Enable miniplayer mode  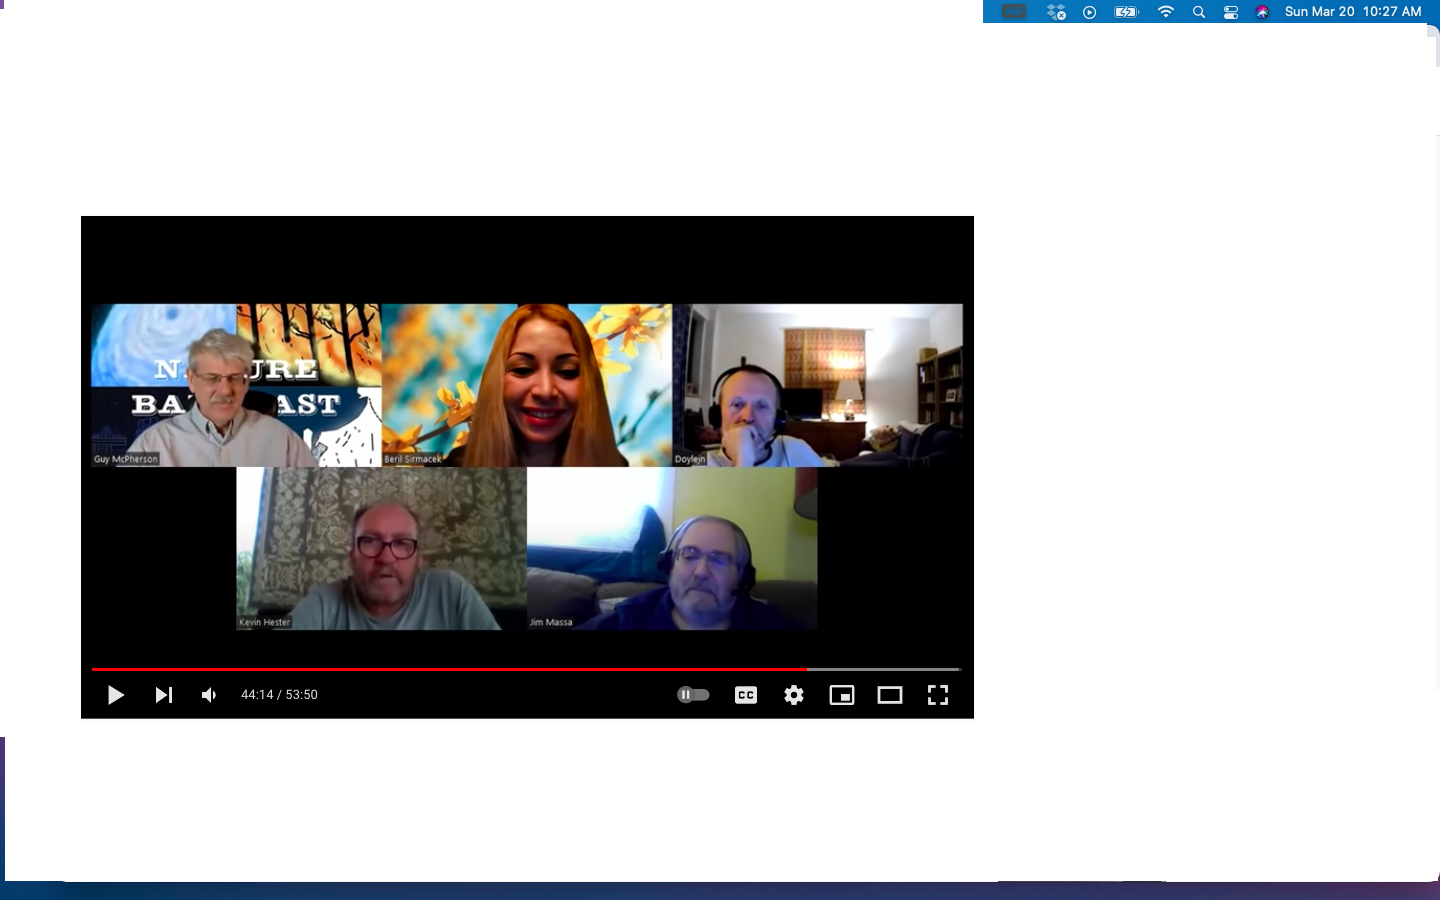(x=842, y=695)
